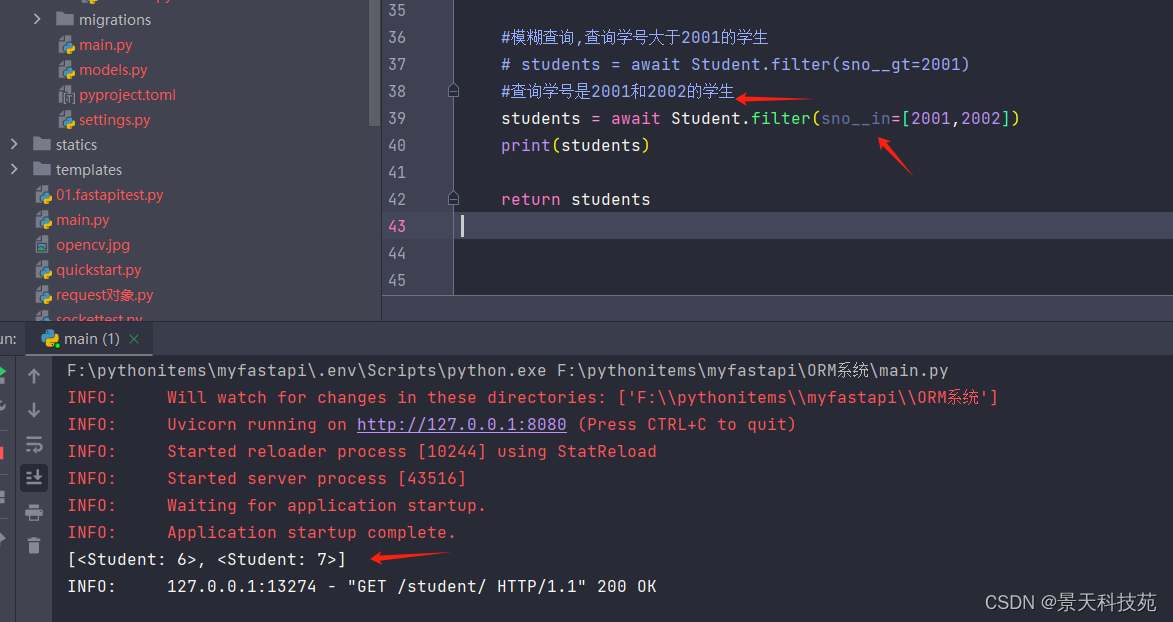The height and width of the screenshot is (622, 1173).
Task: Toggle scroll to end in Run console
Action: (34, 478)
